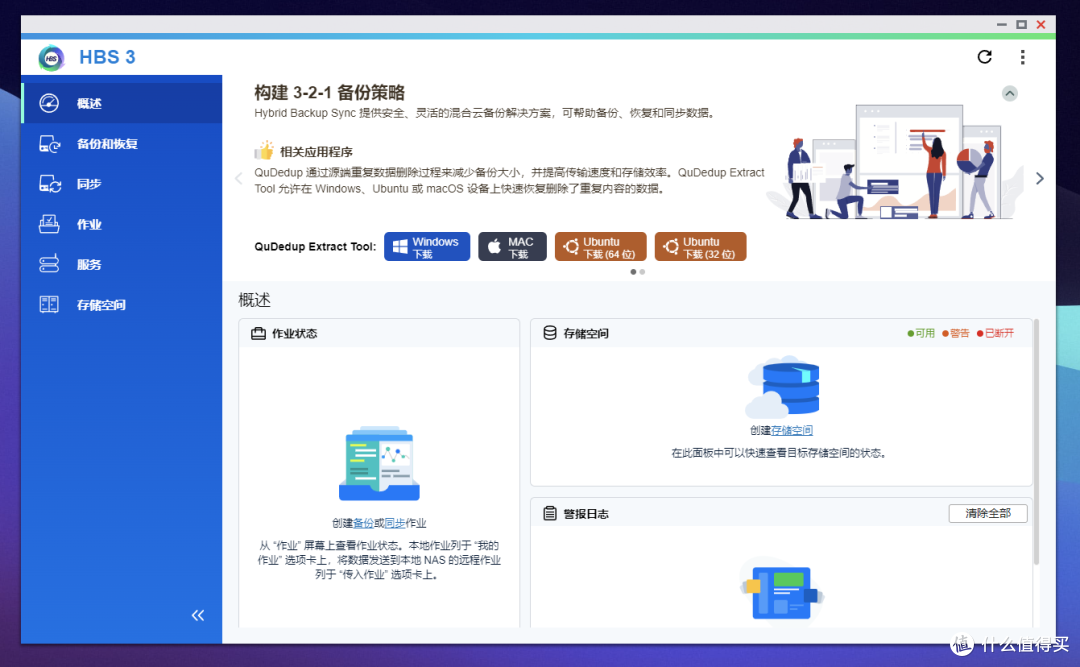Viewport: 1080px width, 667px height.
Task: Click the green 可用 status legend
Action: pos(921,334)
